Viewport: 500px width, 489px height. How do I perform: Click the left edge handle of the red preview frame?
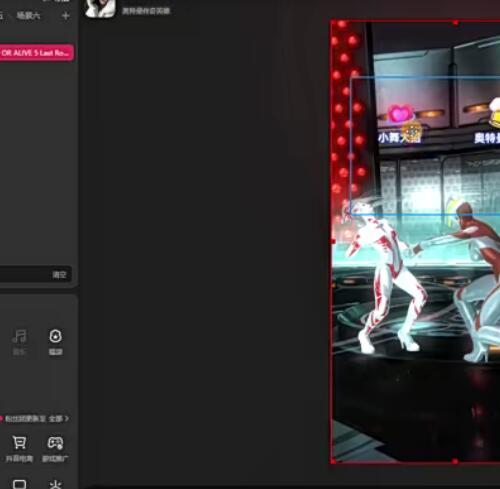click(333, 241)
